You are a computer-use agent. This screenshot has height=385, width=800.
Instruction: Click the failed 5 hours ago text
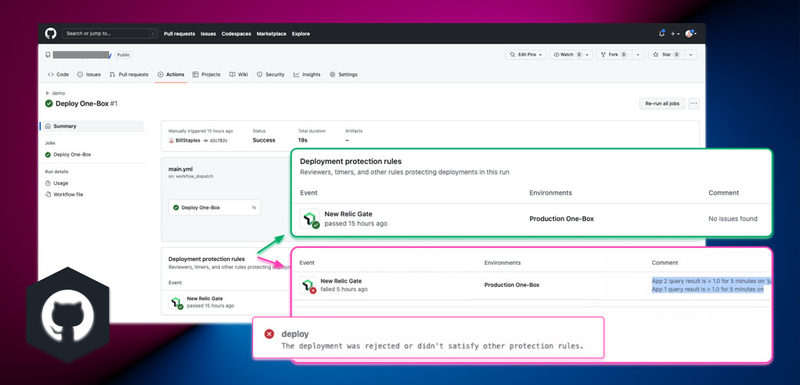click(x=344, y=289)
